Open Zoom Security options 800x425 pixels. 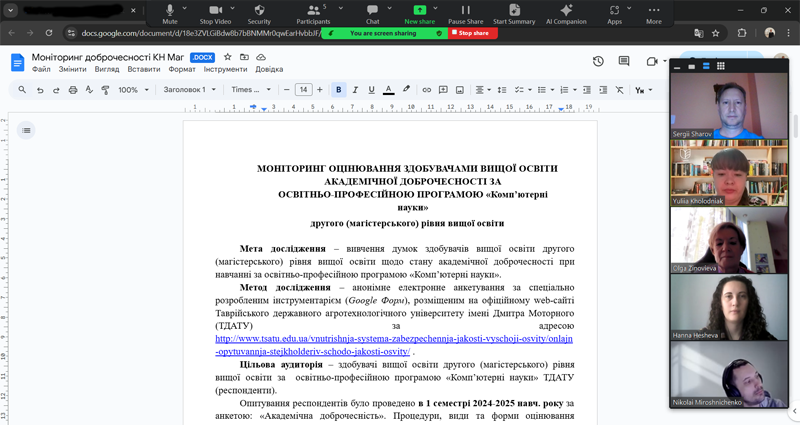(x=259, y=14)
